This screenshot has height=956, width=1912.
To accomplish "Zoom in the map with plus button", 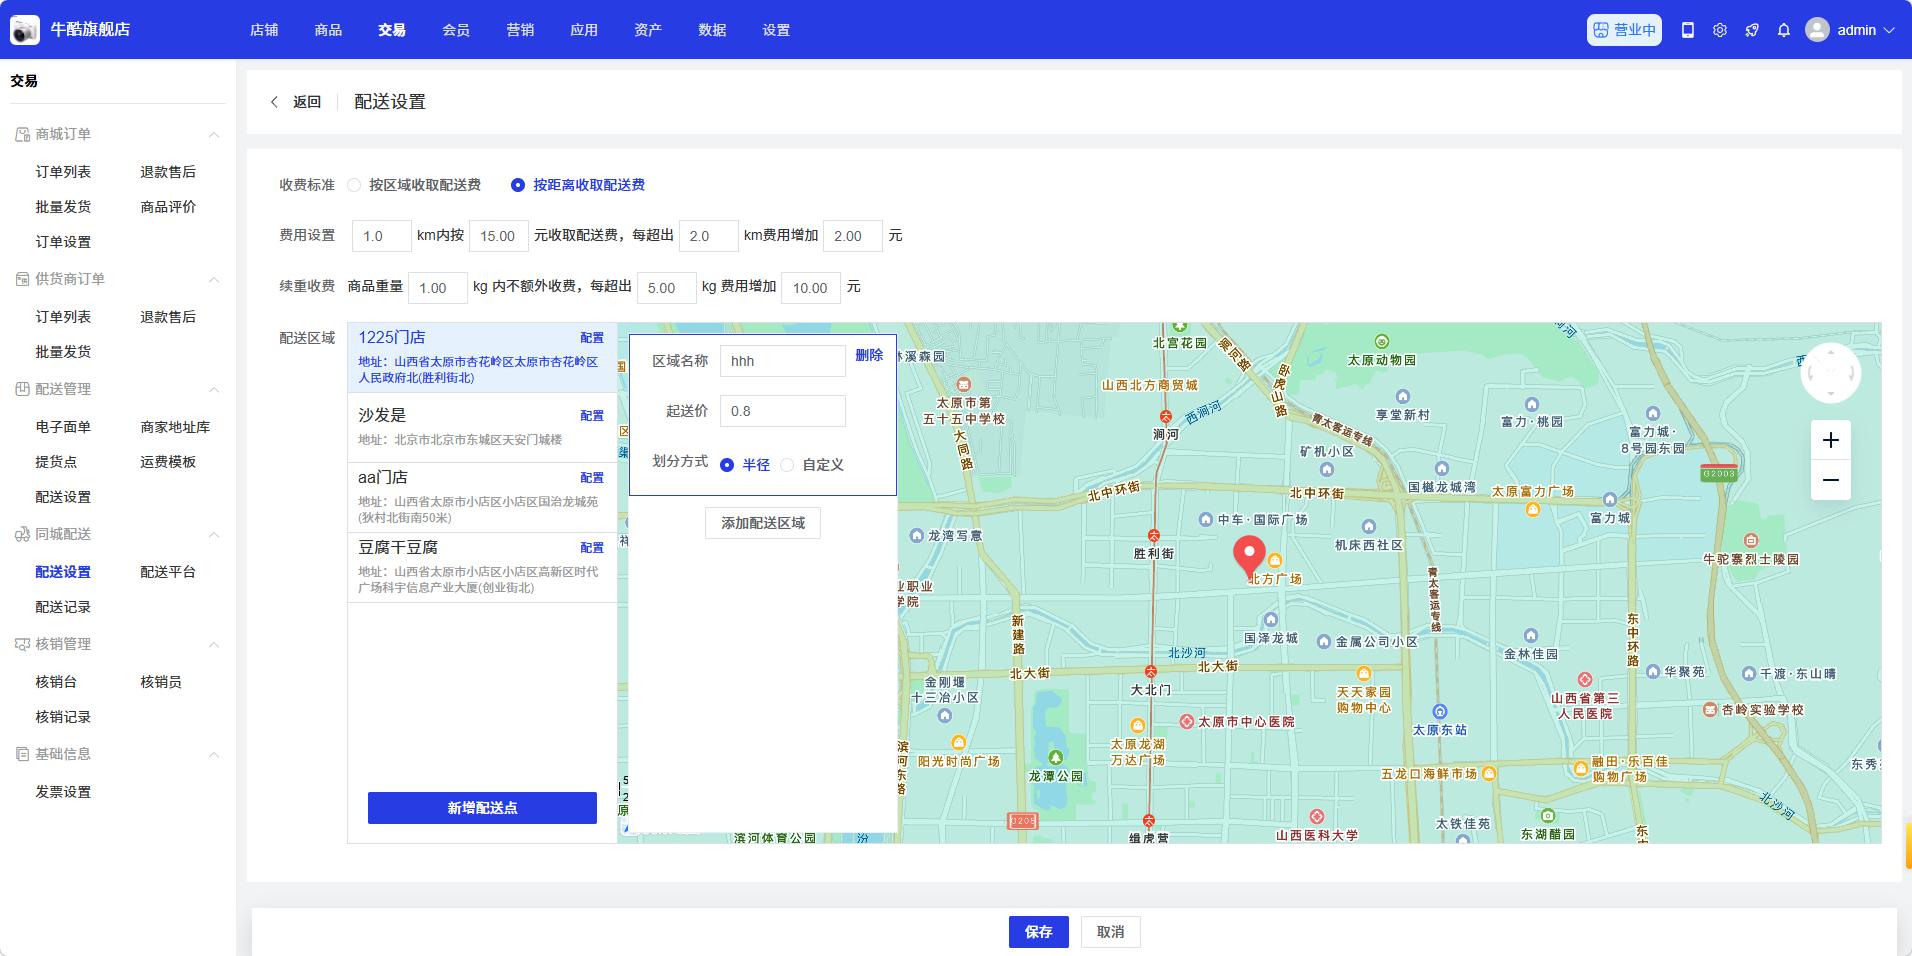I will (x=1830, y=440).
